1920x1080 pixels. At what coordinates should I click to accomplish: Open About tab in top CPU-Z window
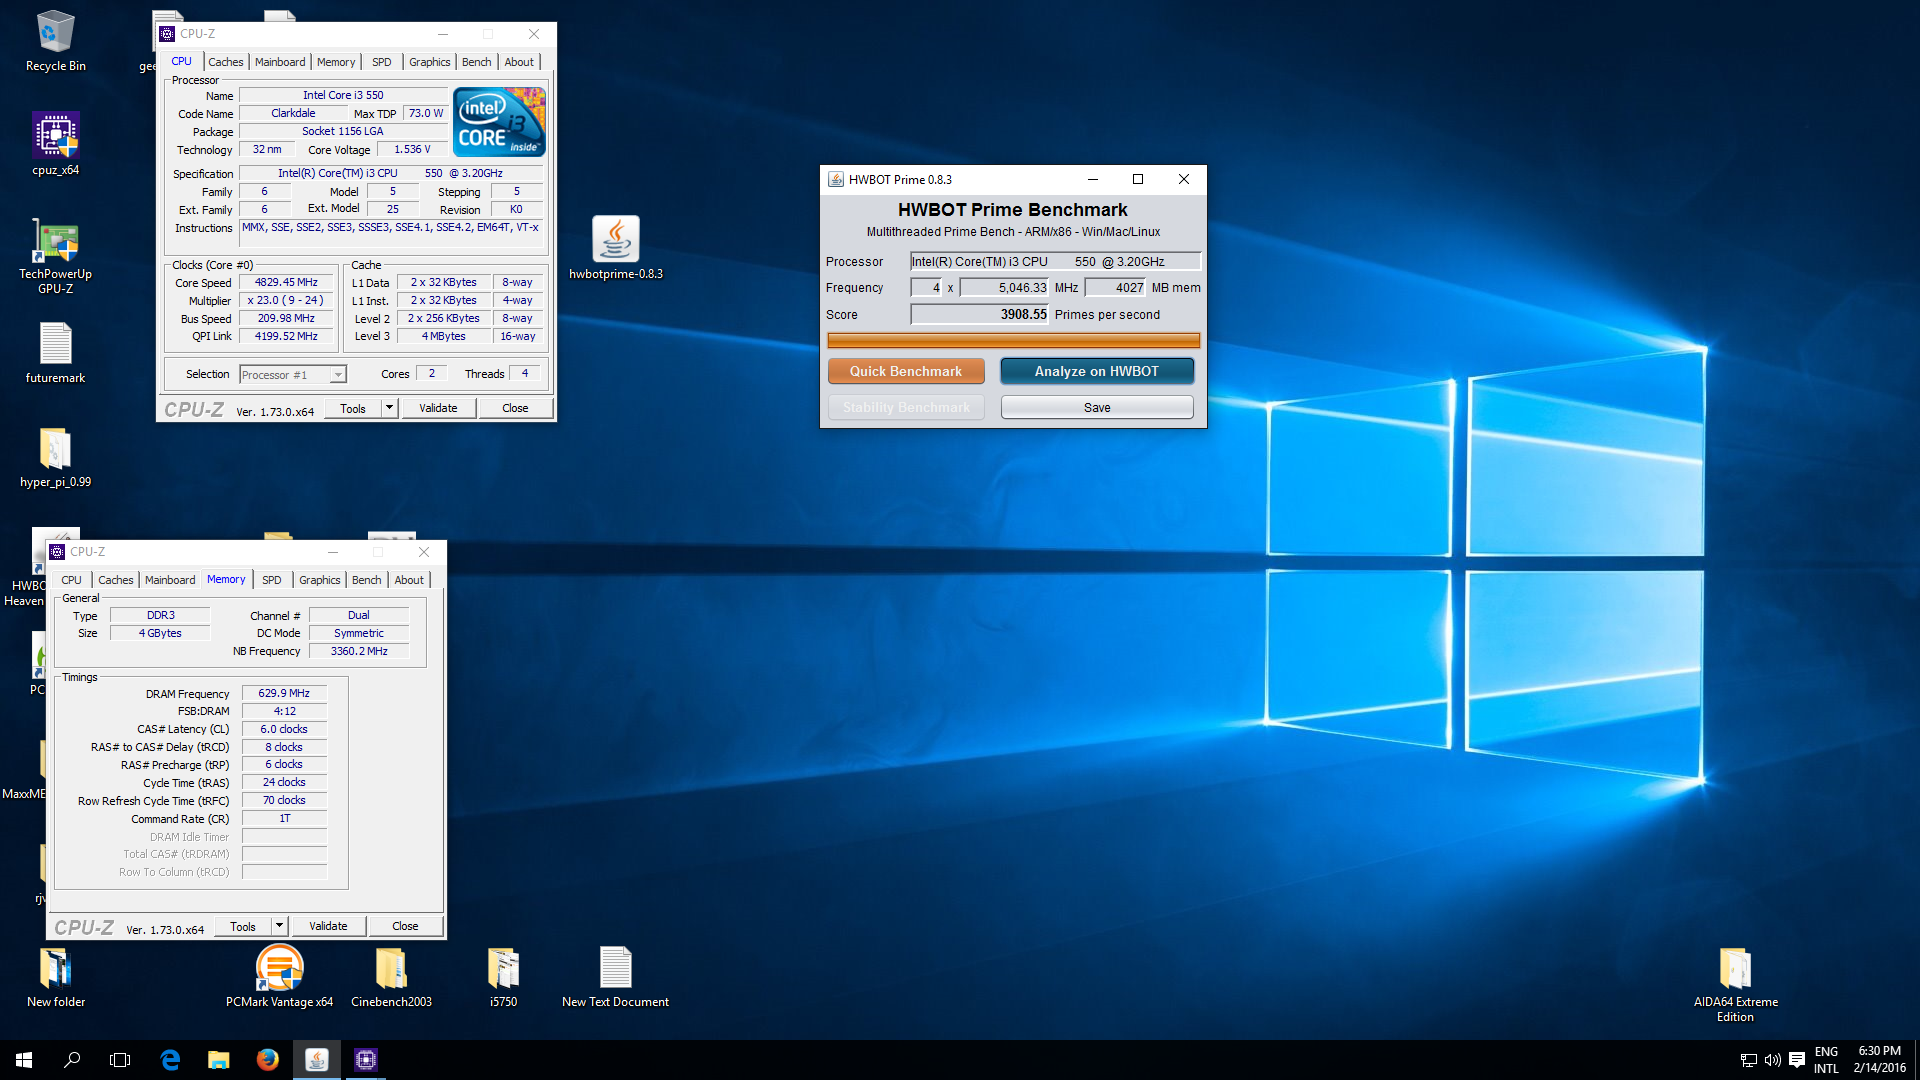[519, 62]
